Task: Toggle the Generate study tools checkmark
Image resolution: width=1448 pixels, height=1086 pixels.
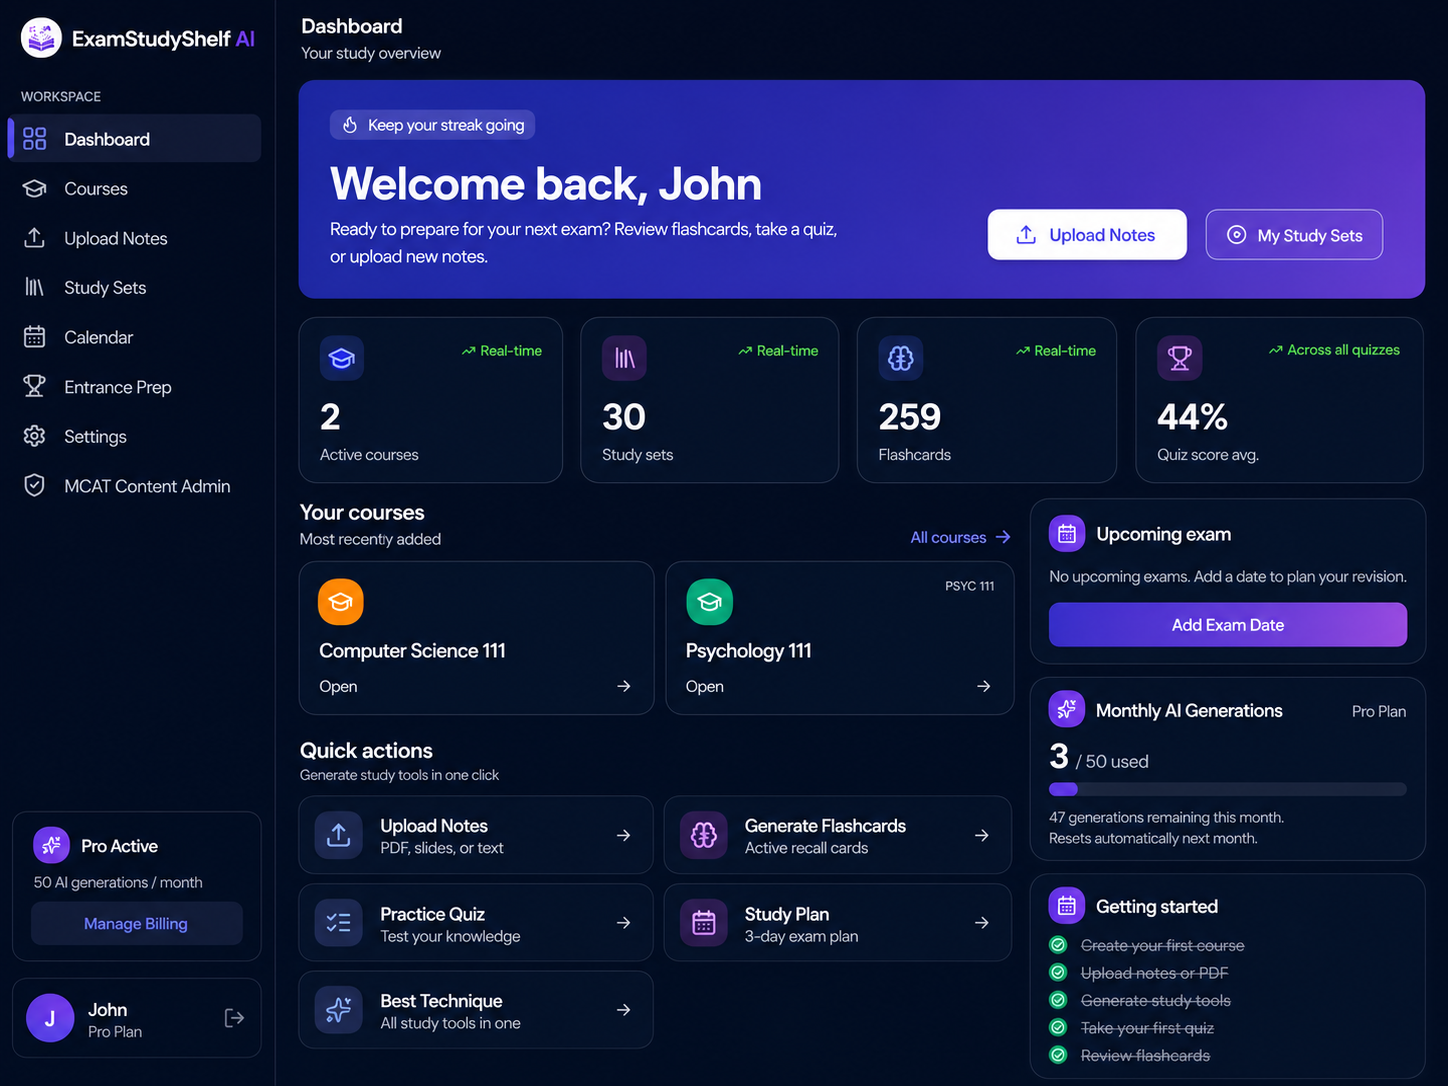Action: (1058, 1000)
